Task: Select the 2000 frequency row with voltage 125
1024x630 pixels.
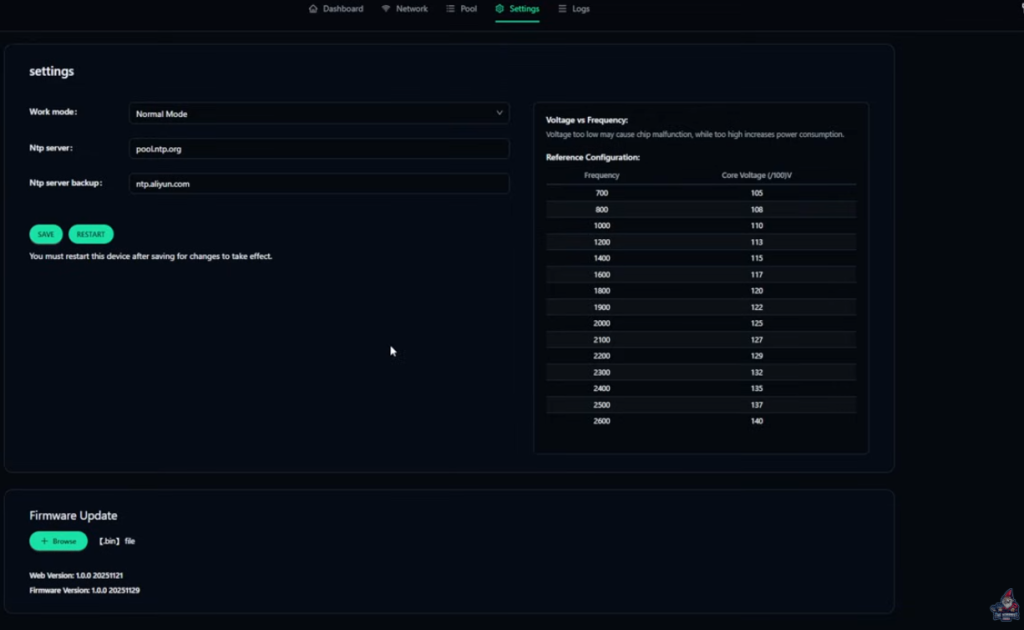Action: (x=700, y=324)
